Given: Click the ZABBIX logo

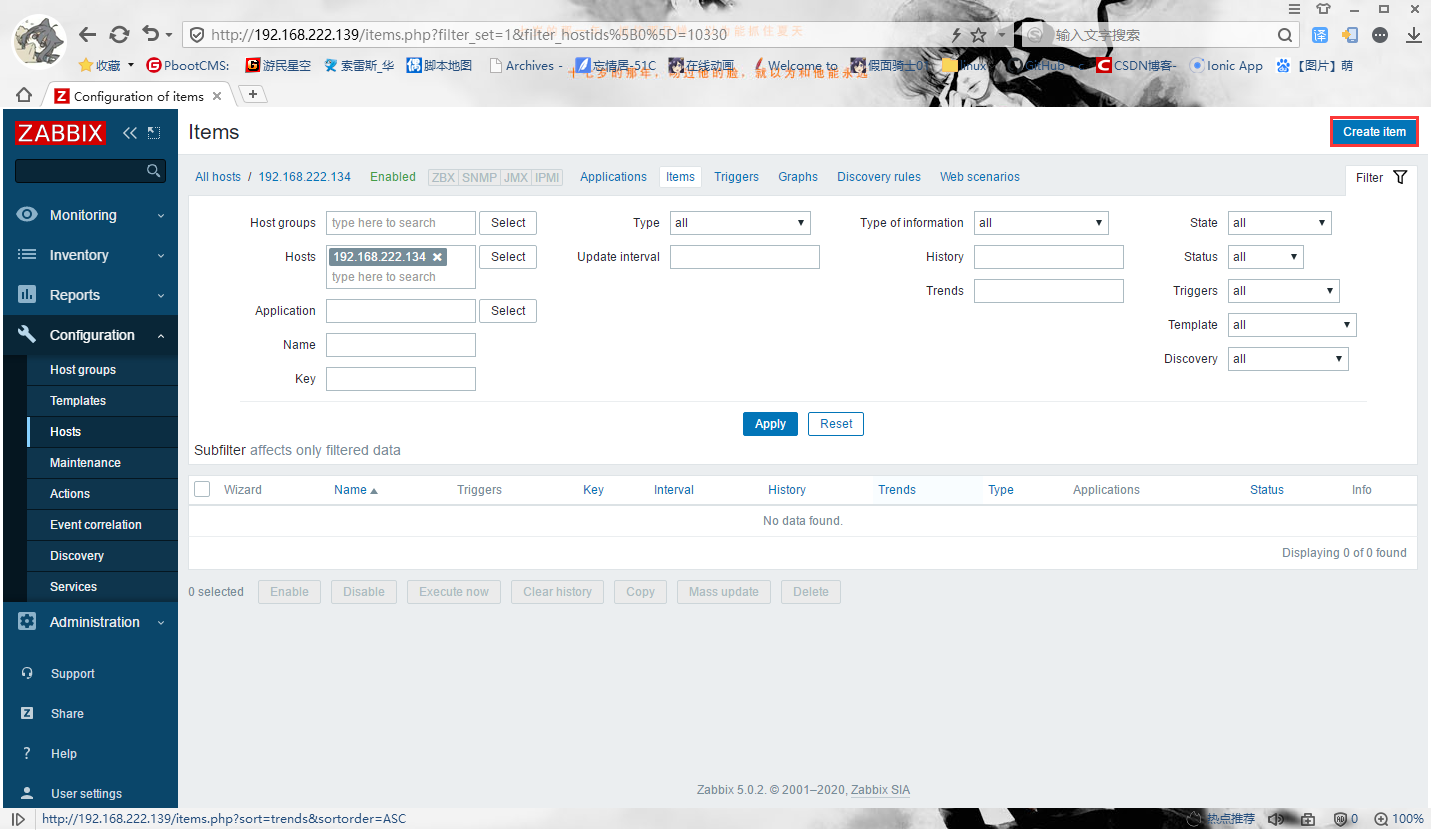Looking at the screenshot, I should coord(61,132).
